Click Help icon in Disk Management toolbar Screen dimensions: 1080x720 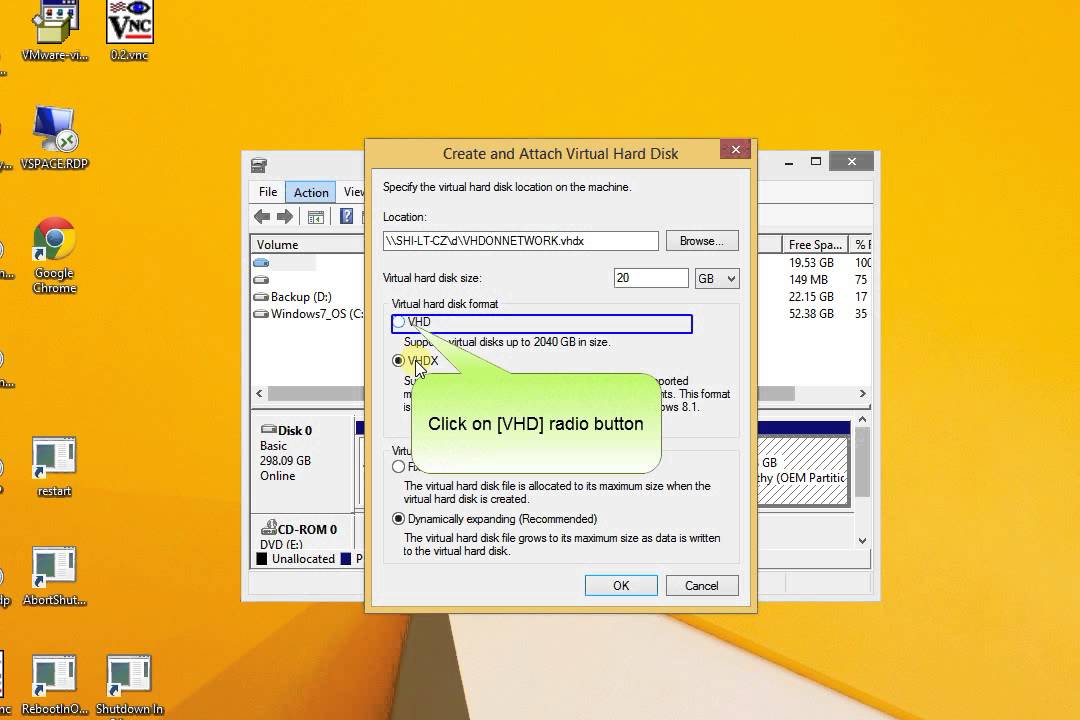pyautogui.click(x=346, y=217)
